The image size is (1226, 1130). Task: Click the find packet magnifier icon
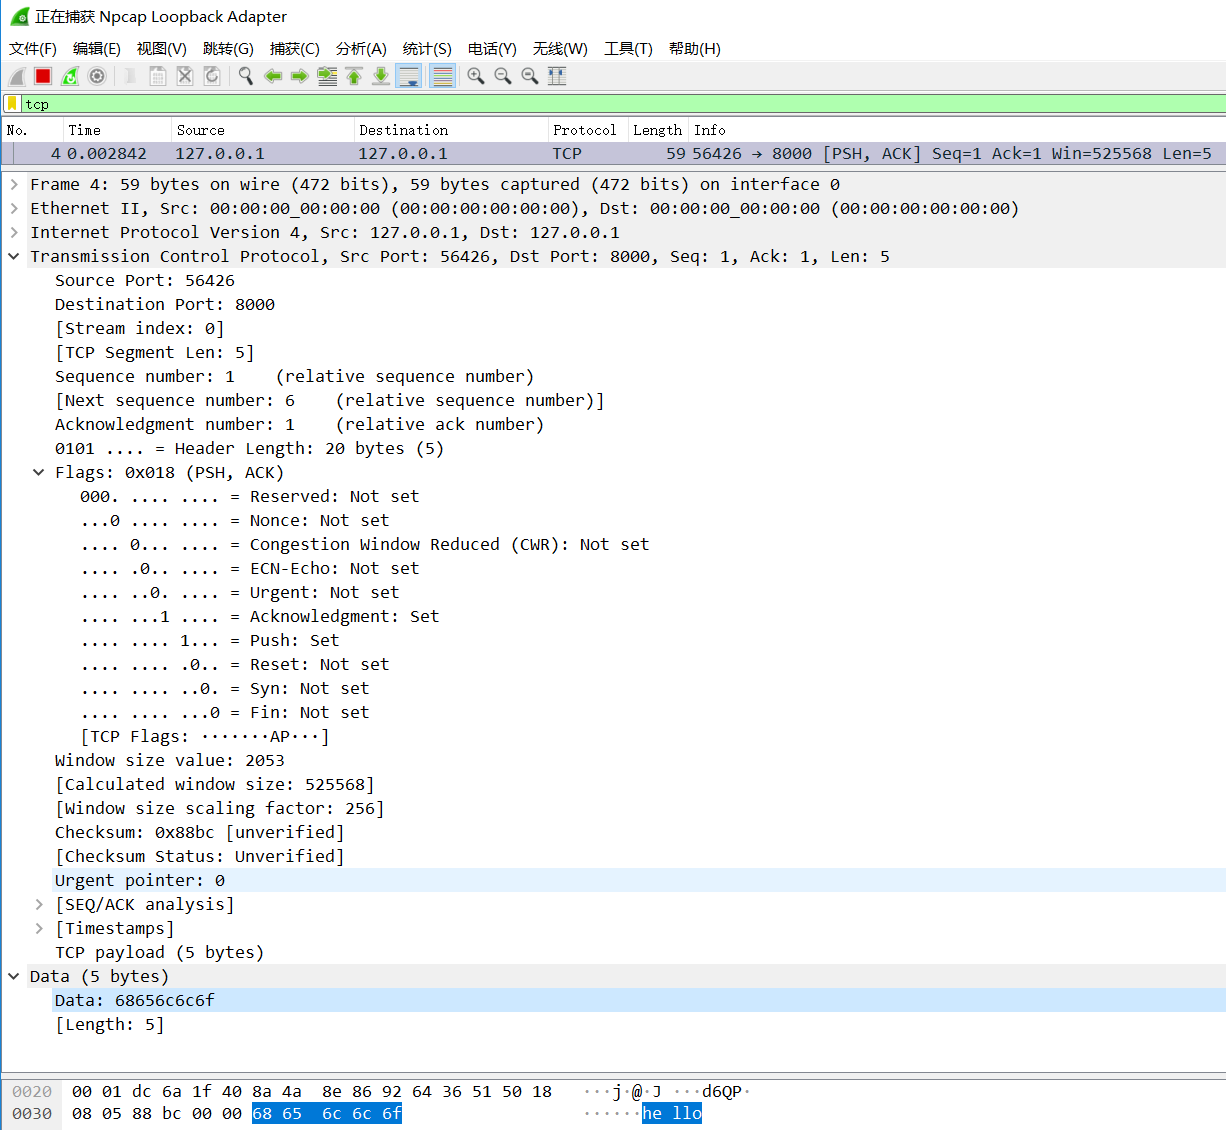pyautogui.click(x=245, y=76)
